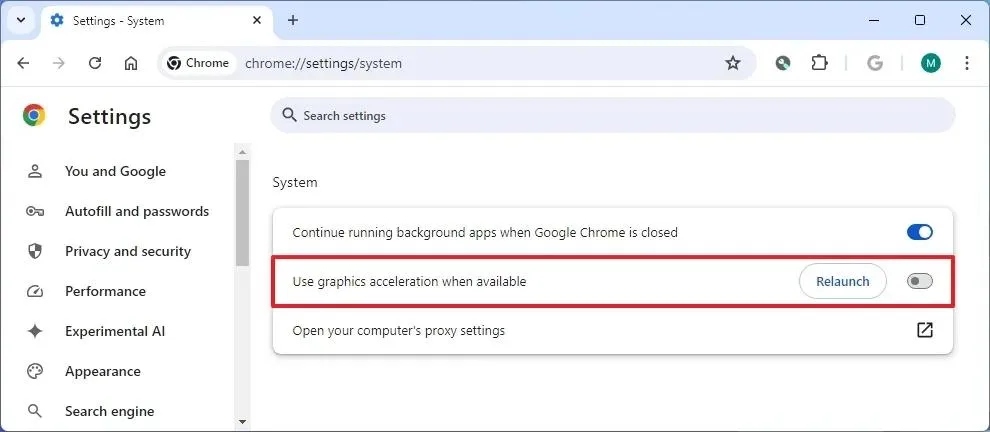Go to the Performance section
The height and width of the screenshot is (432, 990).
pyautogui.click(x=105, y=291)
